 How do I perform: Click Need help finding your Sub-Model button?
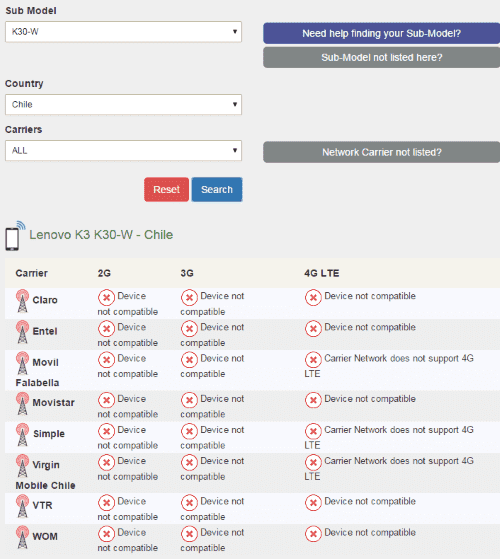tap(381, 34)
